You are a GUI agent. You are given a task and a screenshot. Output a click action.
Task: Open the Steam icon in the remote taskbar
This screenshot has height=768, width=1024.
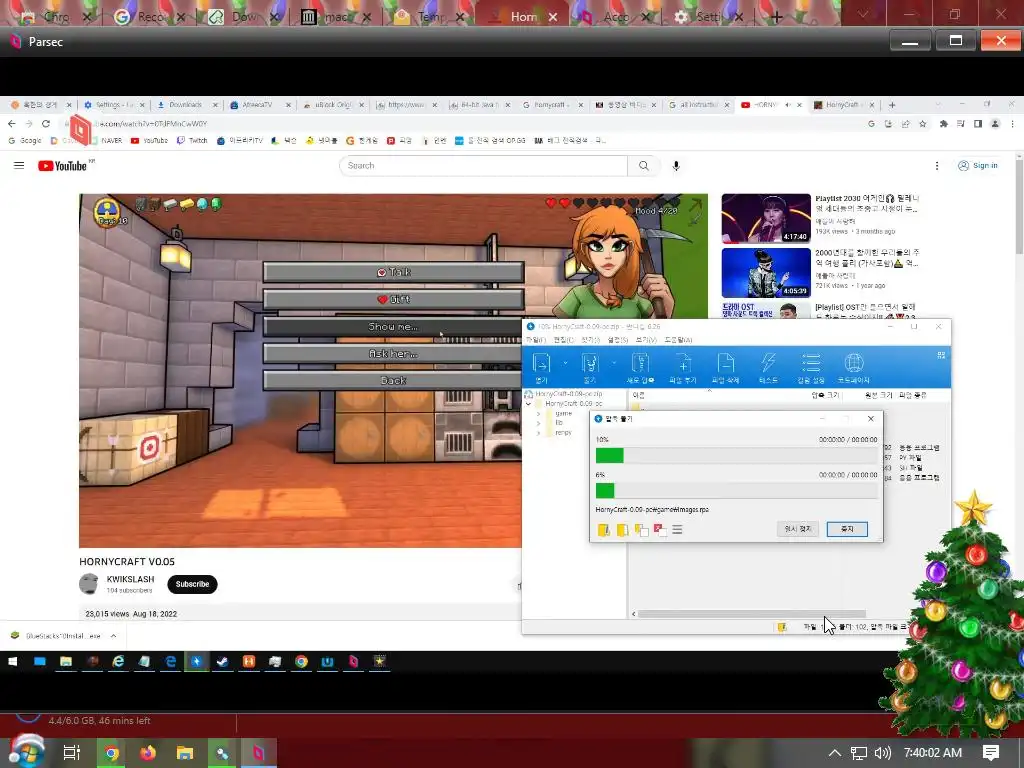pyautogui.click(x=223, y=662)
